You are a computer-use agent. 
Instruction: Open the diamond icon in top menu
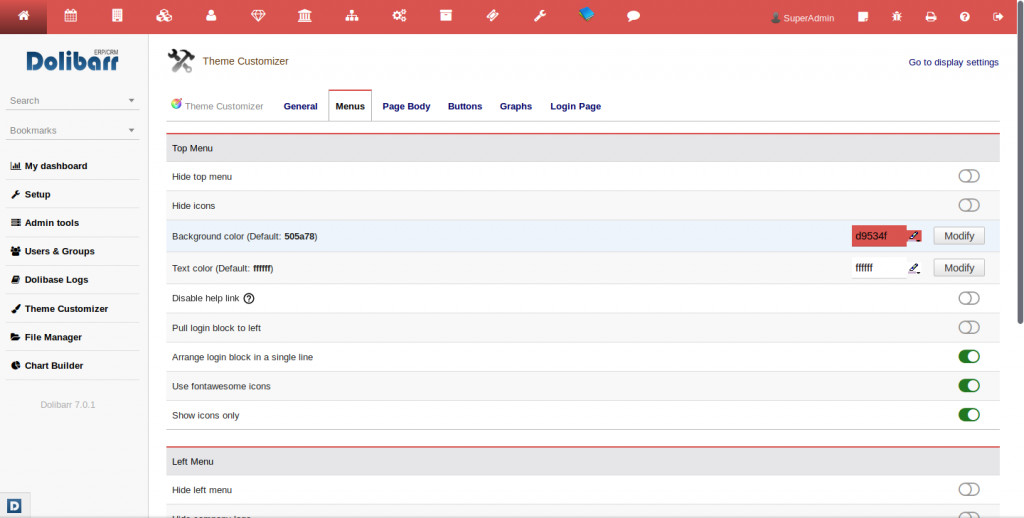(258, 16)
